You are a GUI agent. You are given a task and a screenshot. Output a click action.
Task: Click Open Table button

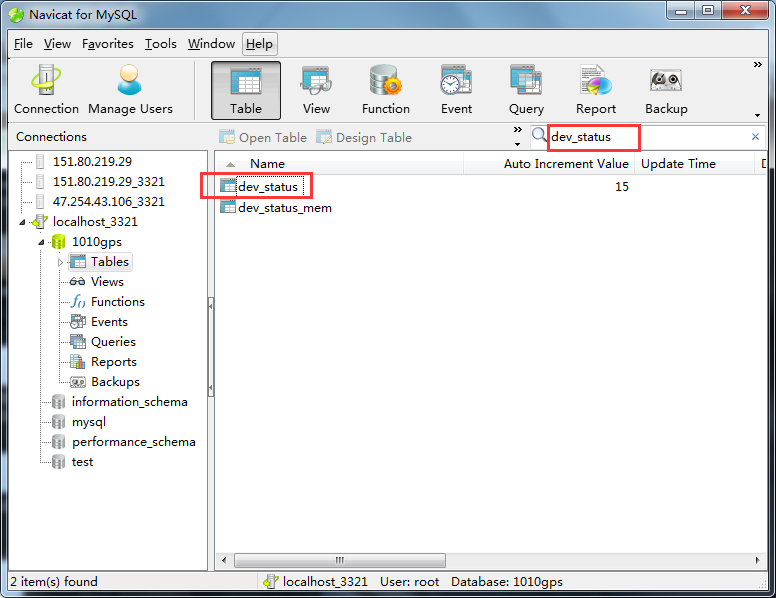263,137
